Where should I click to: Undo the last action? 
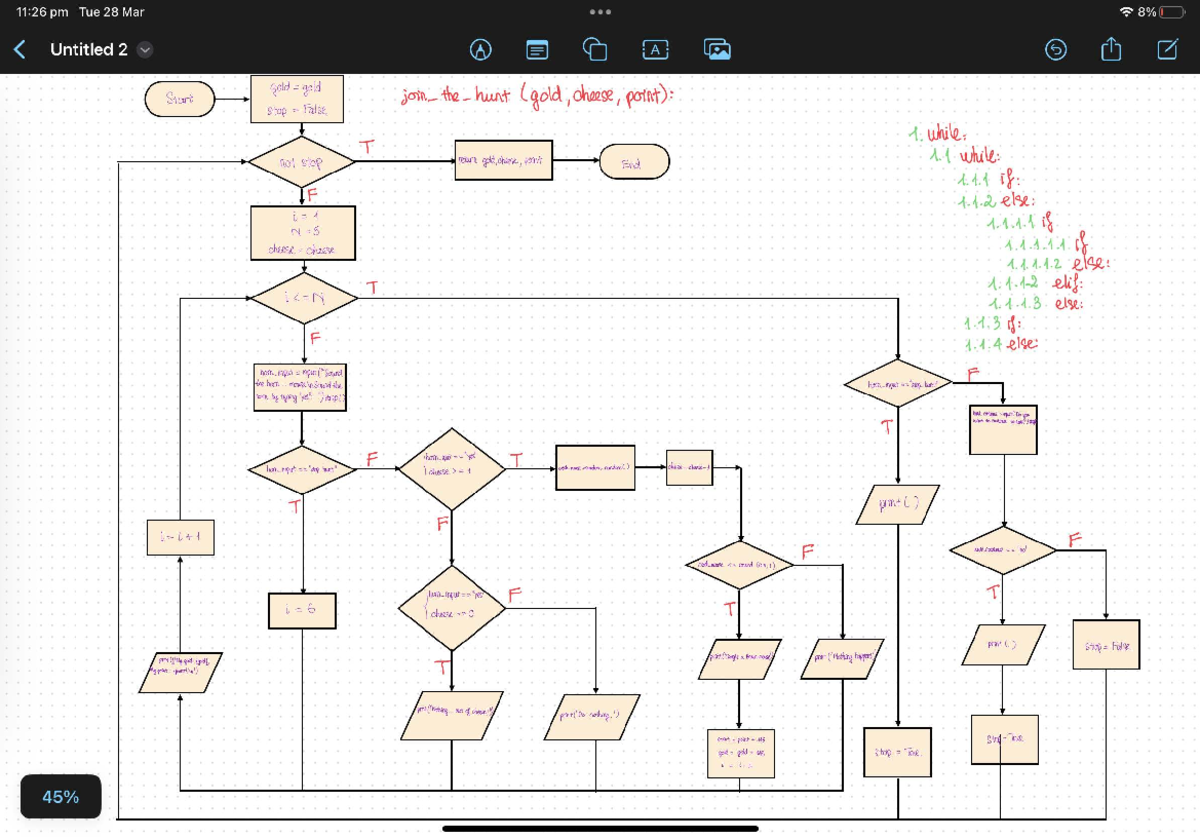pyautogui.click(x=1056, y=49)
